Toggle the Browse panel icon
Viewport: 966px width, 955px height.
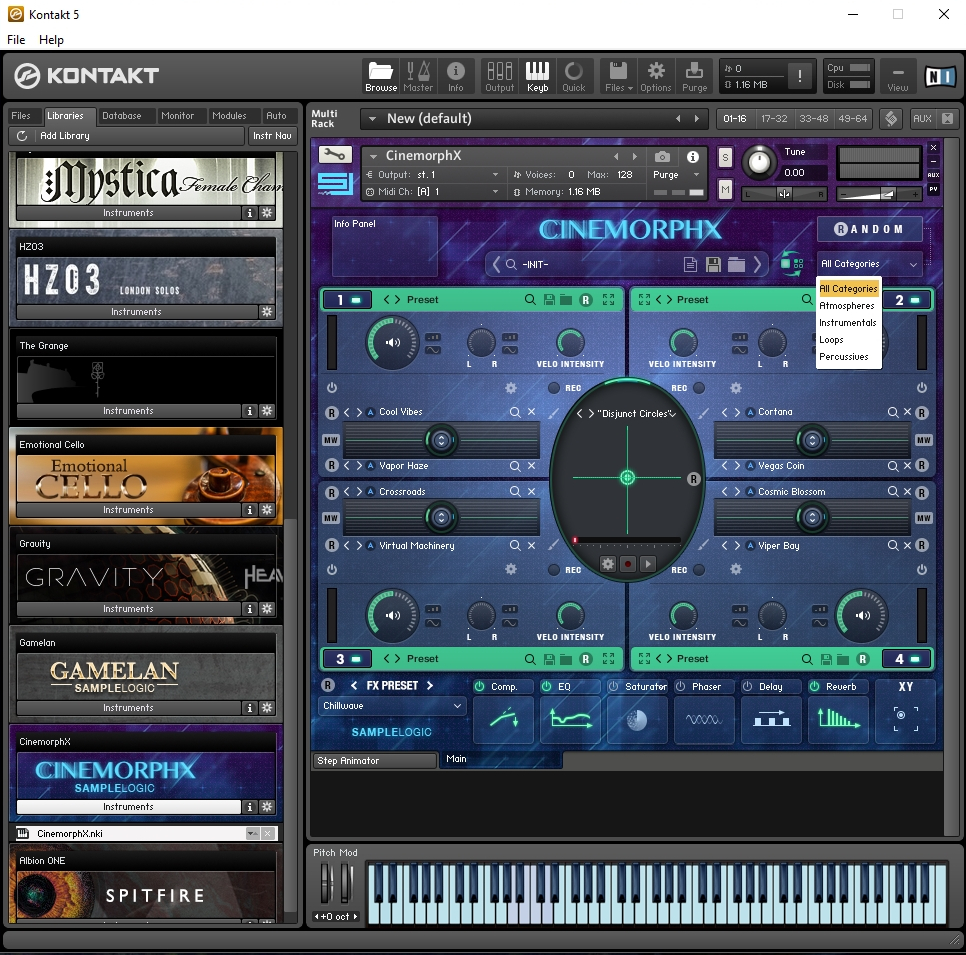click(x=381, y=76)
